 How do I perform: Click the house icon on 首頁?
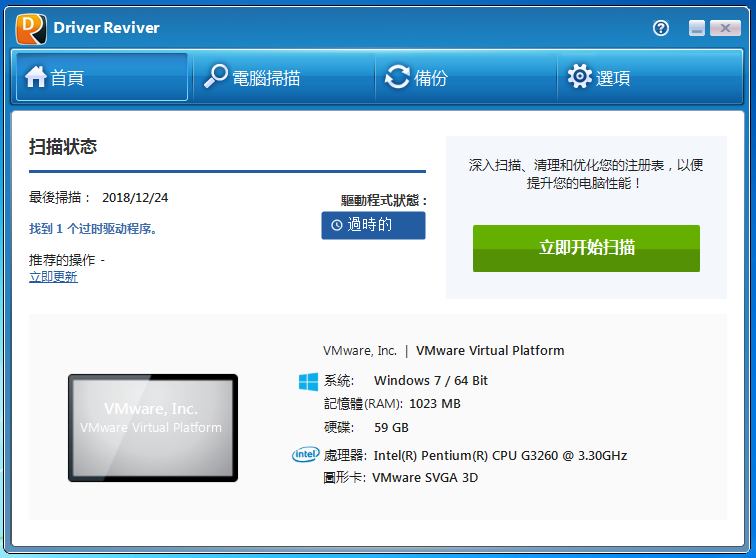(36, 77)
